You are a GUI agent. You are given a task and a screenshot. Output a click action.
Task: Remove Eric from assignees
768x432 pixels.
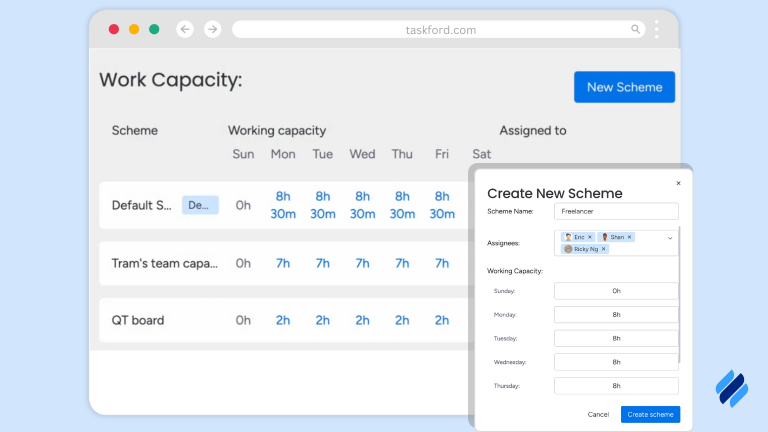click(590, 237)
